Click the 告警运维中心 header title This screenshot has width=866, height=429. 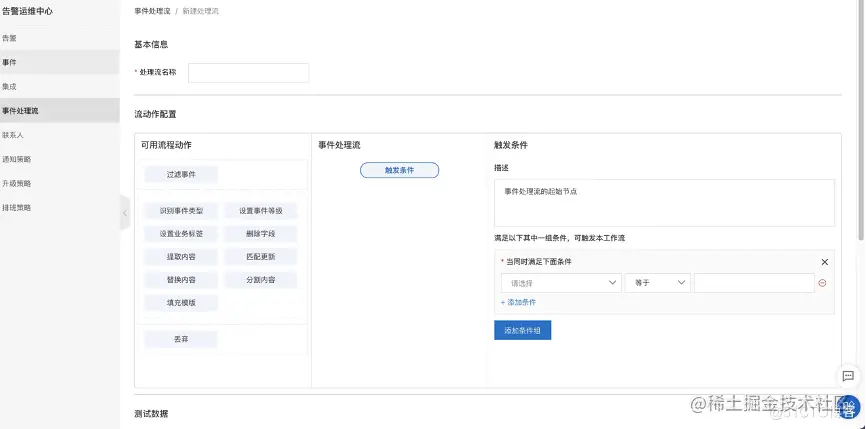(28, 11)
